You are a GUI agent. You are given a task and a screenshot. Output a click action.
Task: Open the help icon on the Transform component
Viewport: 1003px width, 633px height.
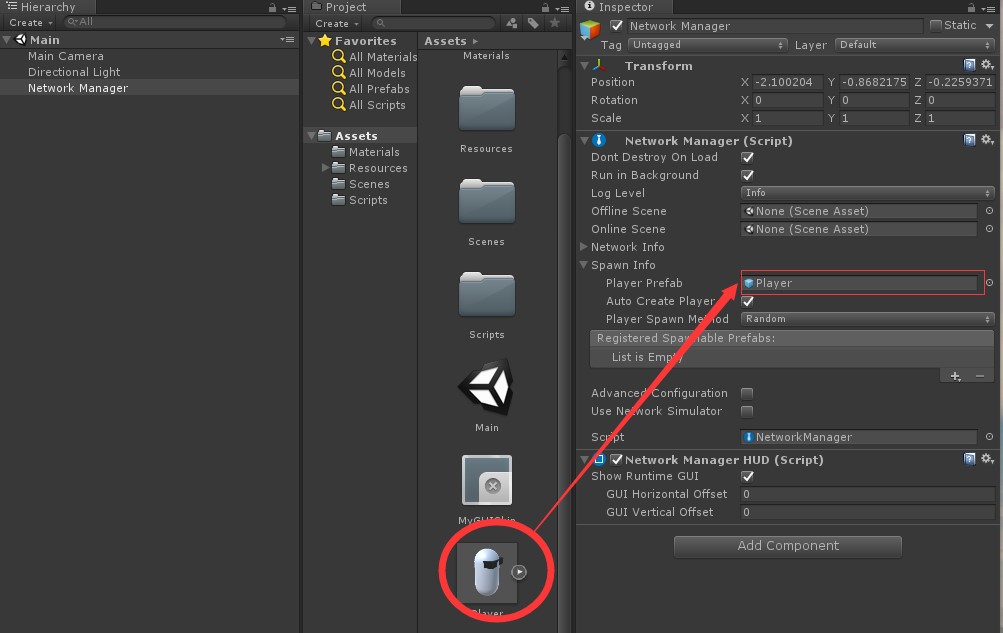pos(968,64)
